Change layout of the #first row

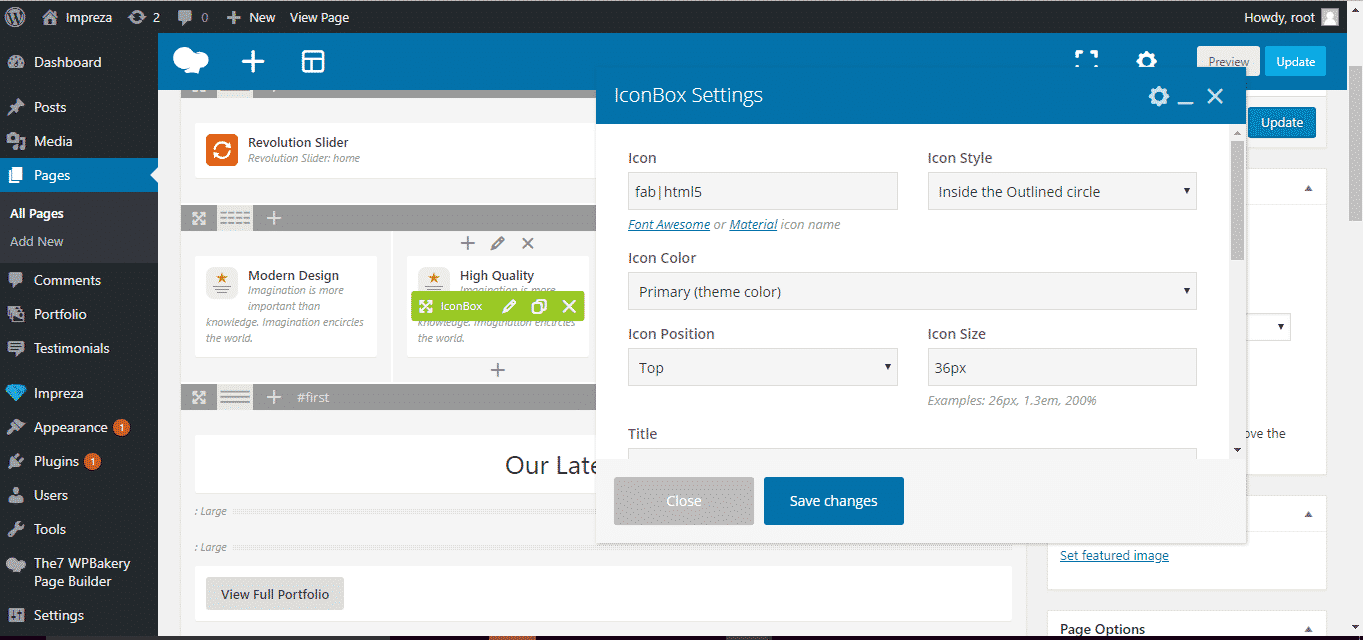235,397
